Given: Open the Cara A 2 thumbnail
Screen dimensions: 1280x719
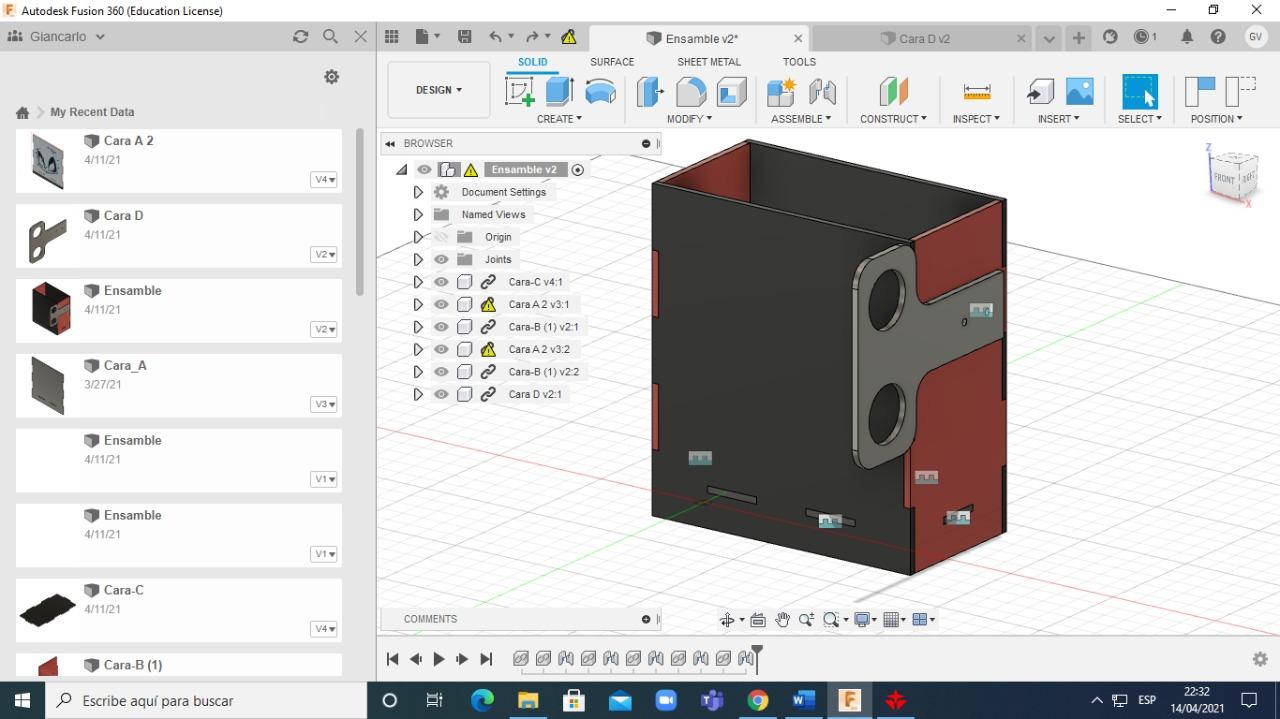Looking at the screenshot, I should pyautogui.click(x=47, y=160).
